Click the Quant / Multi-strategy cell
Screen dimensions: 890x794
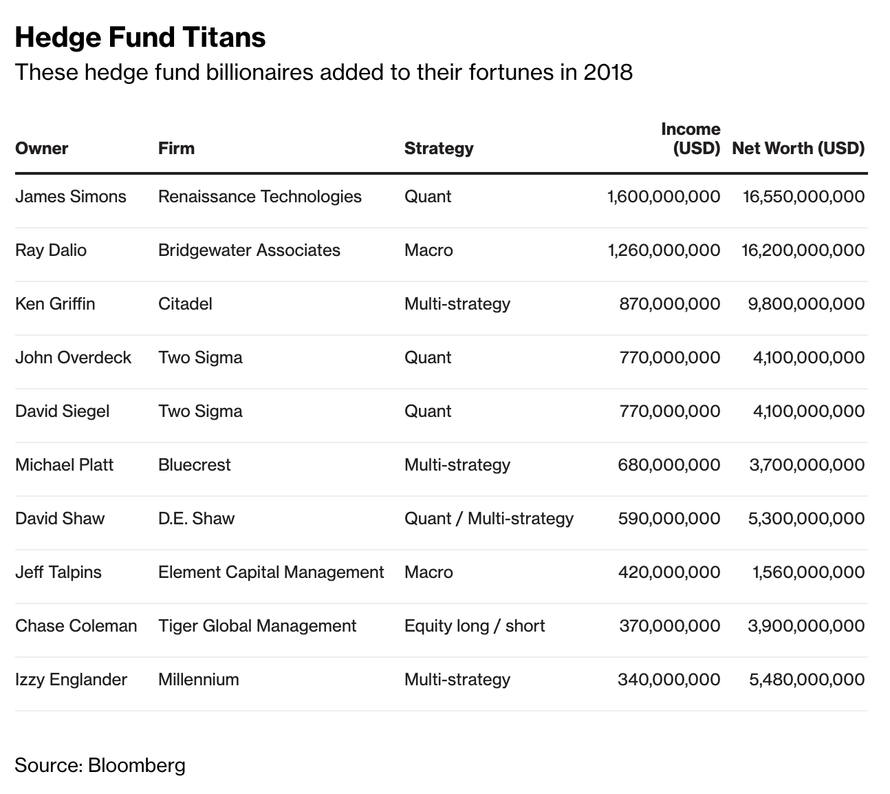pos(489,519)
